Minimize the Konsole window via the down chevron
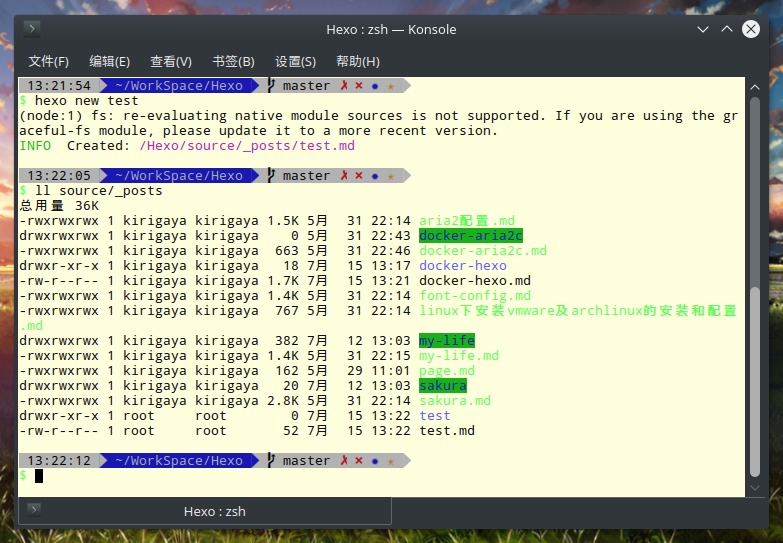Image resolution: width=783 pixels, height=543 pixels. pos(703,29)
